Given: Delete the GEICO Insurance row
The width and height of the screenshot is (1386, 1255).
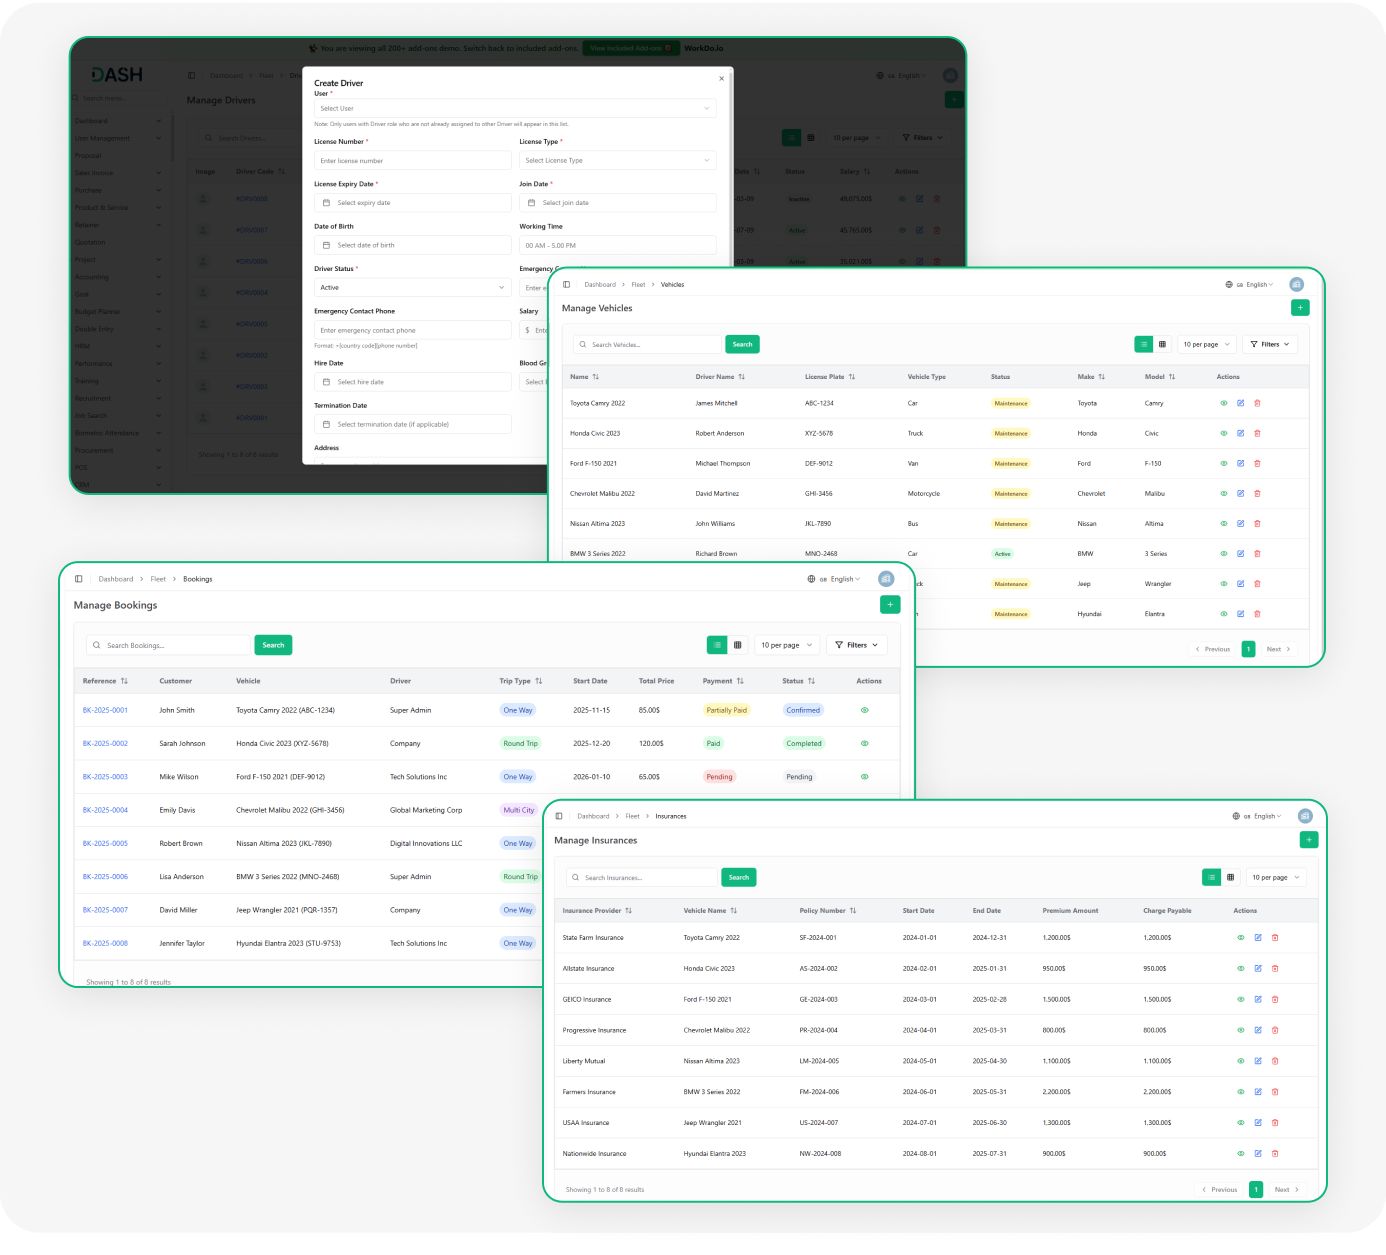Looking at the screenshot, I should pyautogui.click(x=1275, y=1000).
